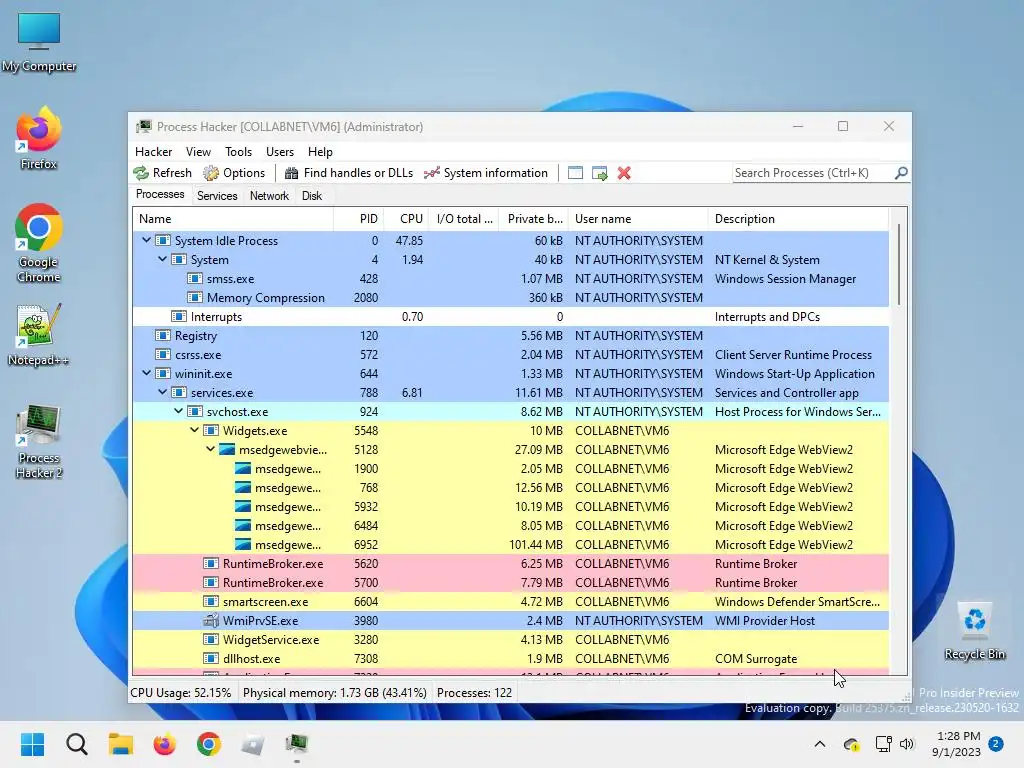The width and height of the screenshot is (1024, 768).
Task: Collapse the Widgets.exe node
Action: point(195,430)
